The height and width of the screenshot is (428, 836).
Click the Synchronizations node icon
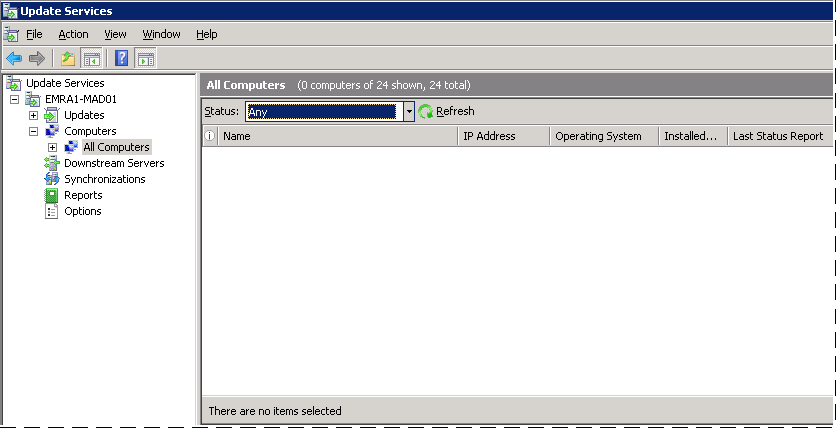52,179
